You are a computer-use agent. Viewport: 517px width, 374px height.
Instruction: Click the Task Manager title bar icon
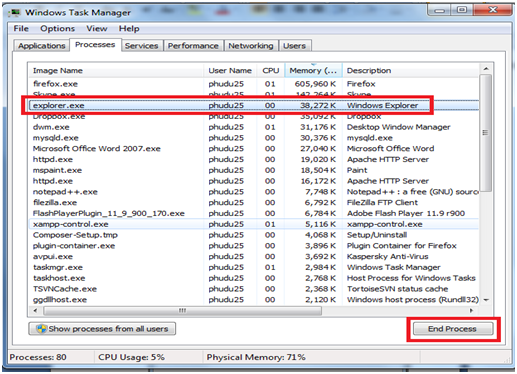tap(14, 13)
